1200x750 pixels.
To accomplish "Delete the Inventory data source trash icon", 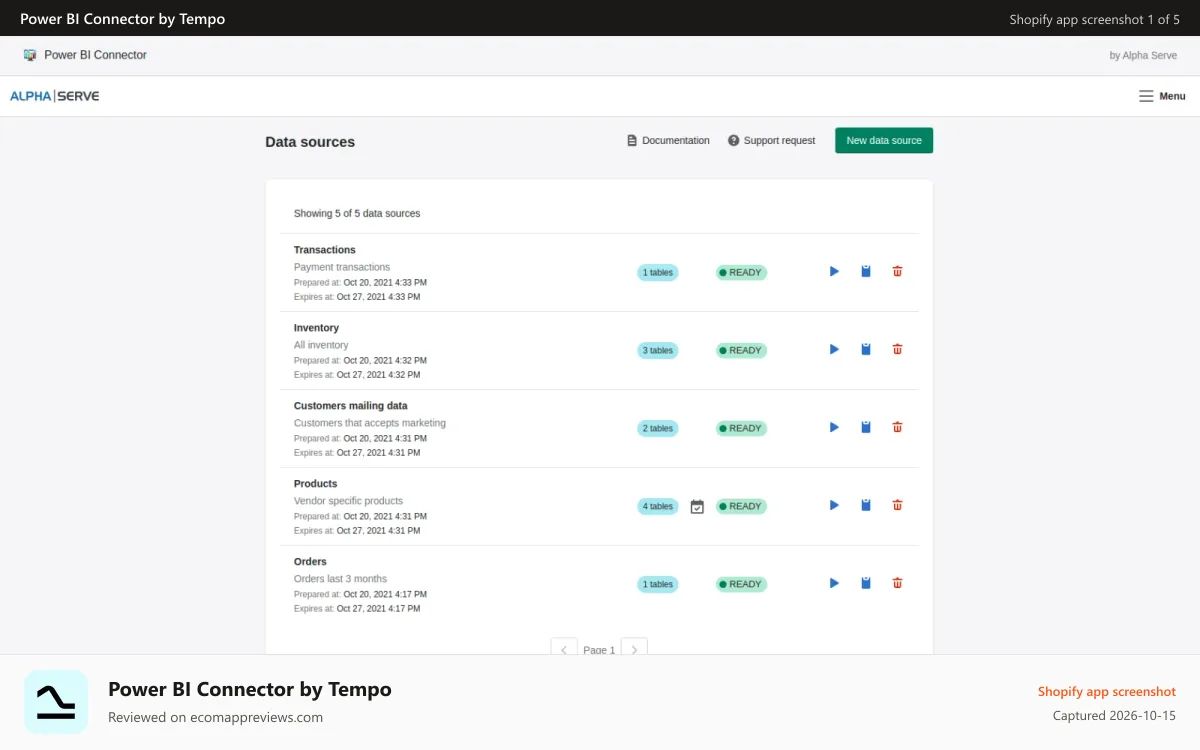I will click(x=897, y=349).
